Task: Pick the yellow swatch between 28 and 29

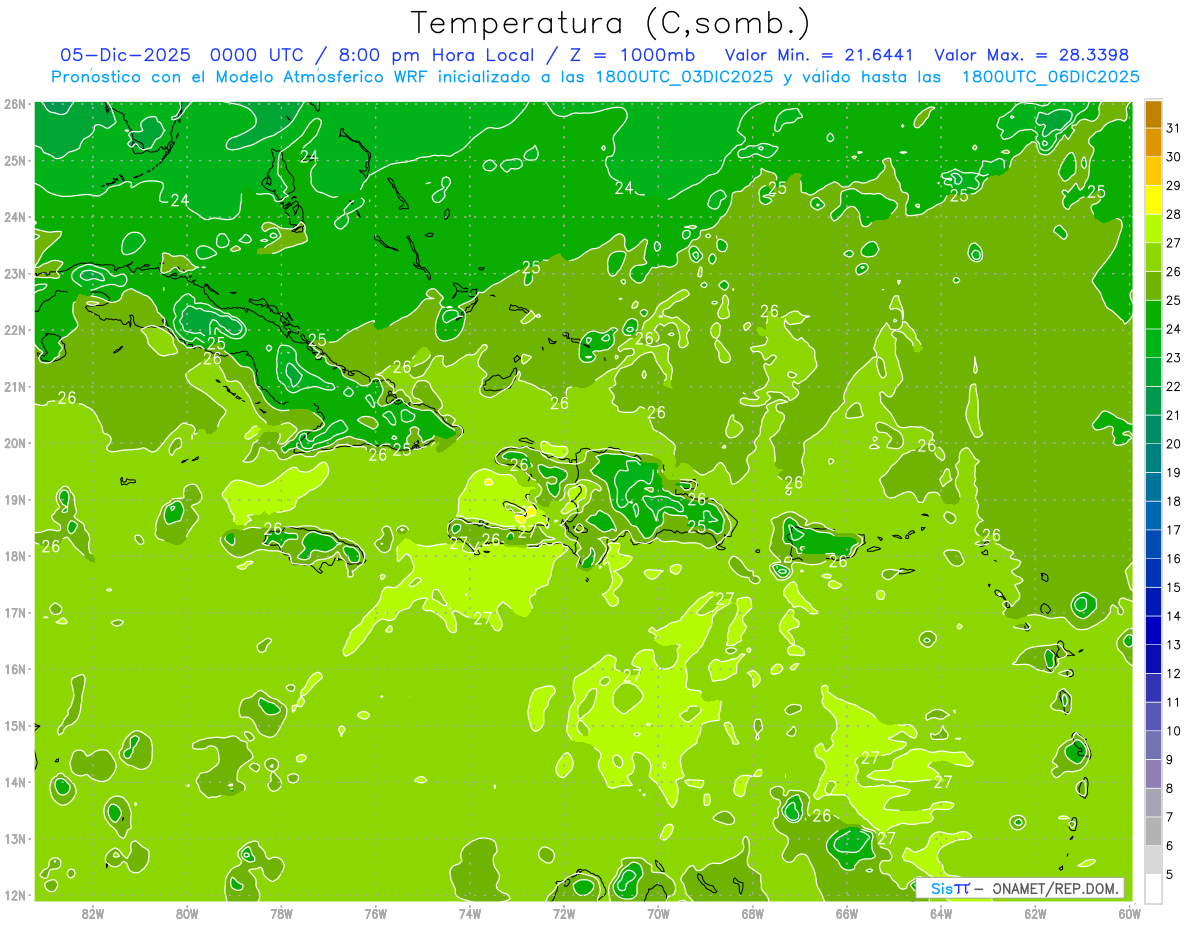Action: tap(1153, 200)
